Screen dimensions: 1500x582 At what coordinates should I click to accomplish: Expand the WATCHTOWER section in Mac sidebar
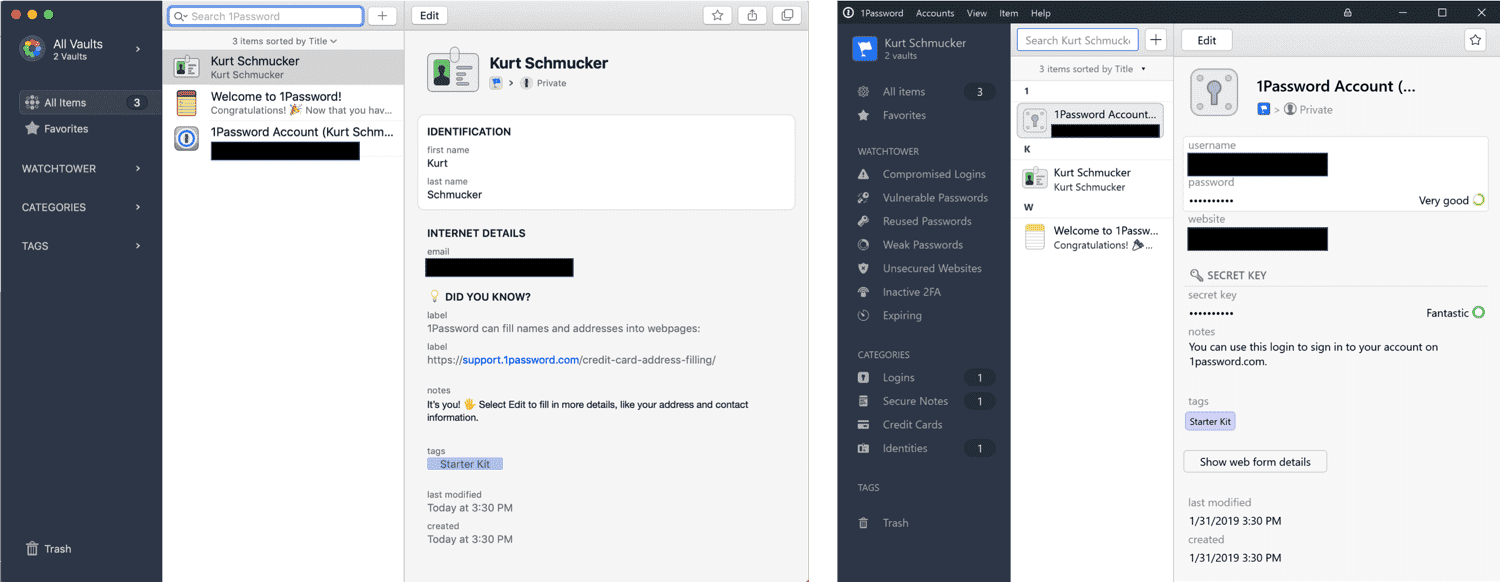pyautogui.click(x=81, y=169)
